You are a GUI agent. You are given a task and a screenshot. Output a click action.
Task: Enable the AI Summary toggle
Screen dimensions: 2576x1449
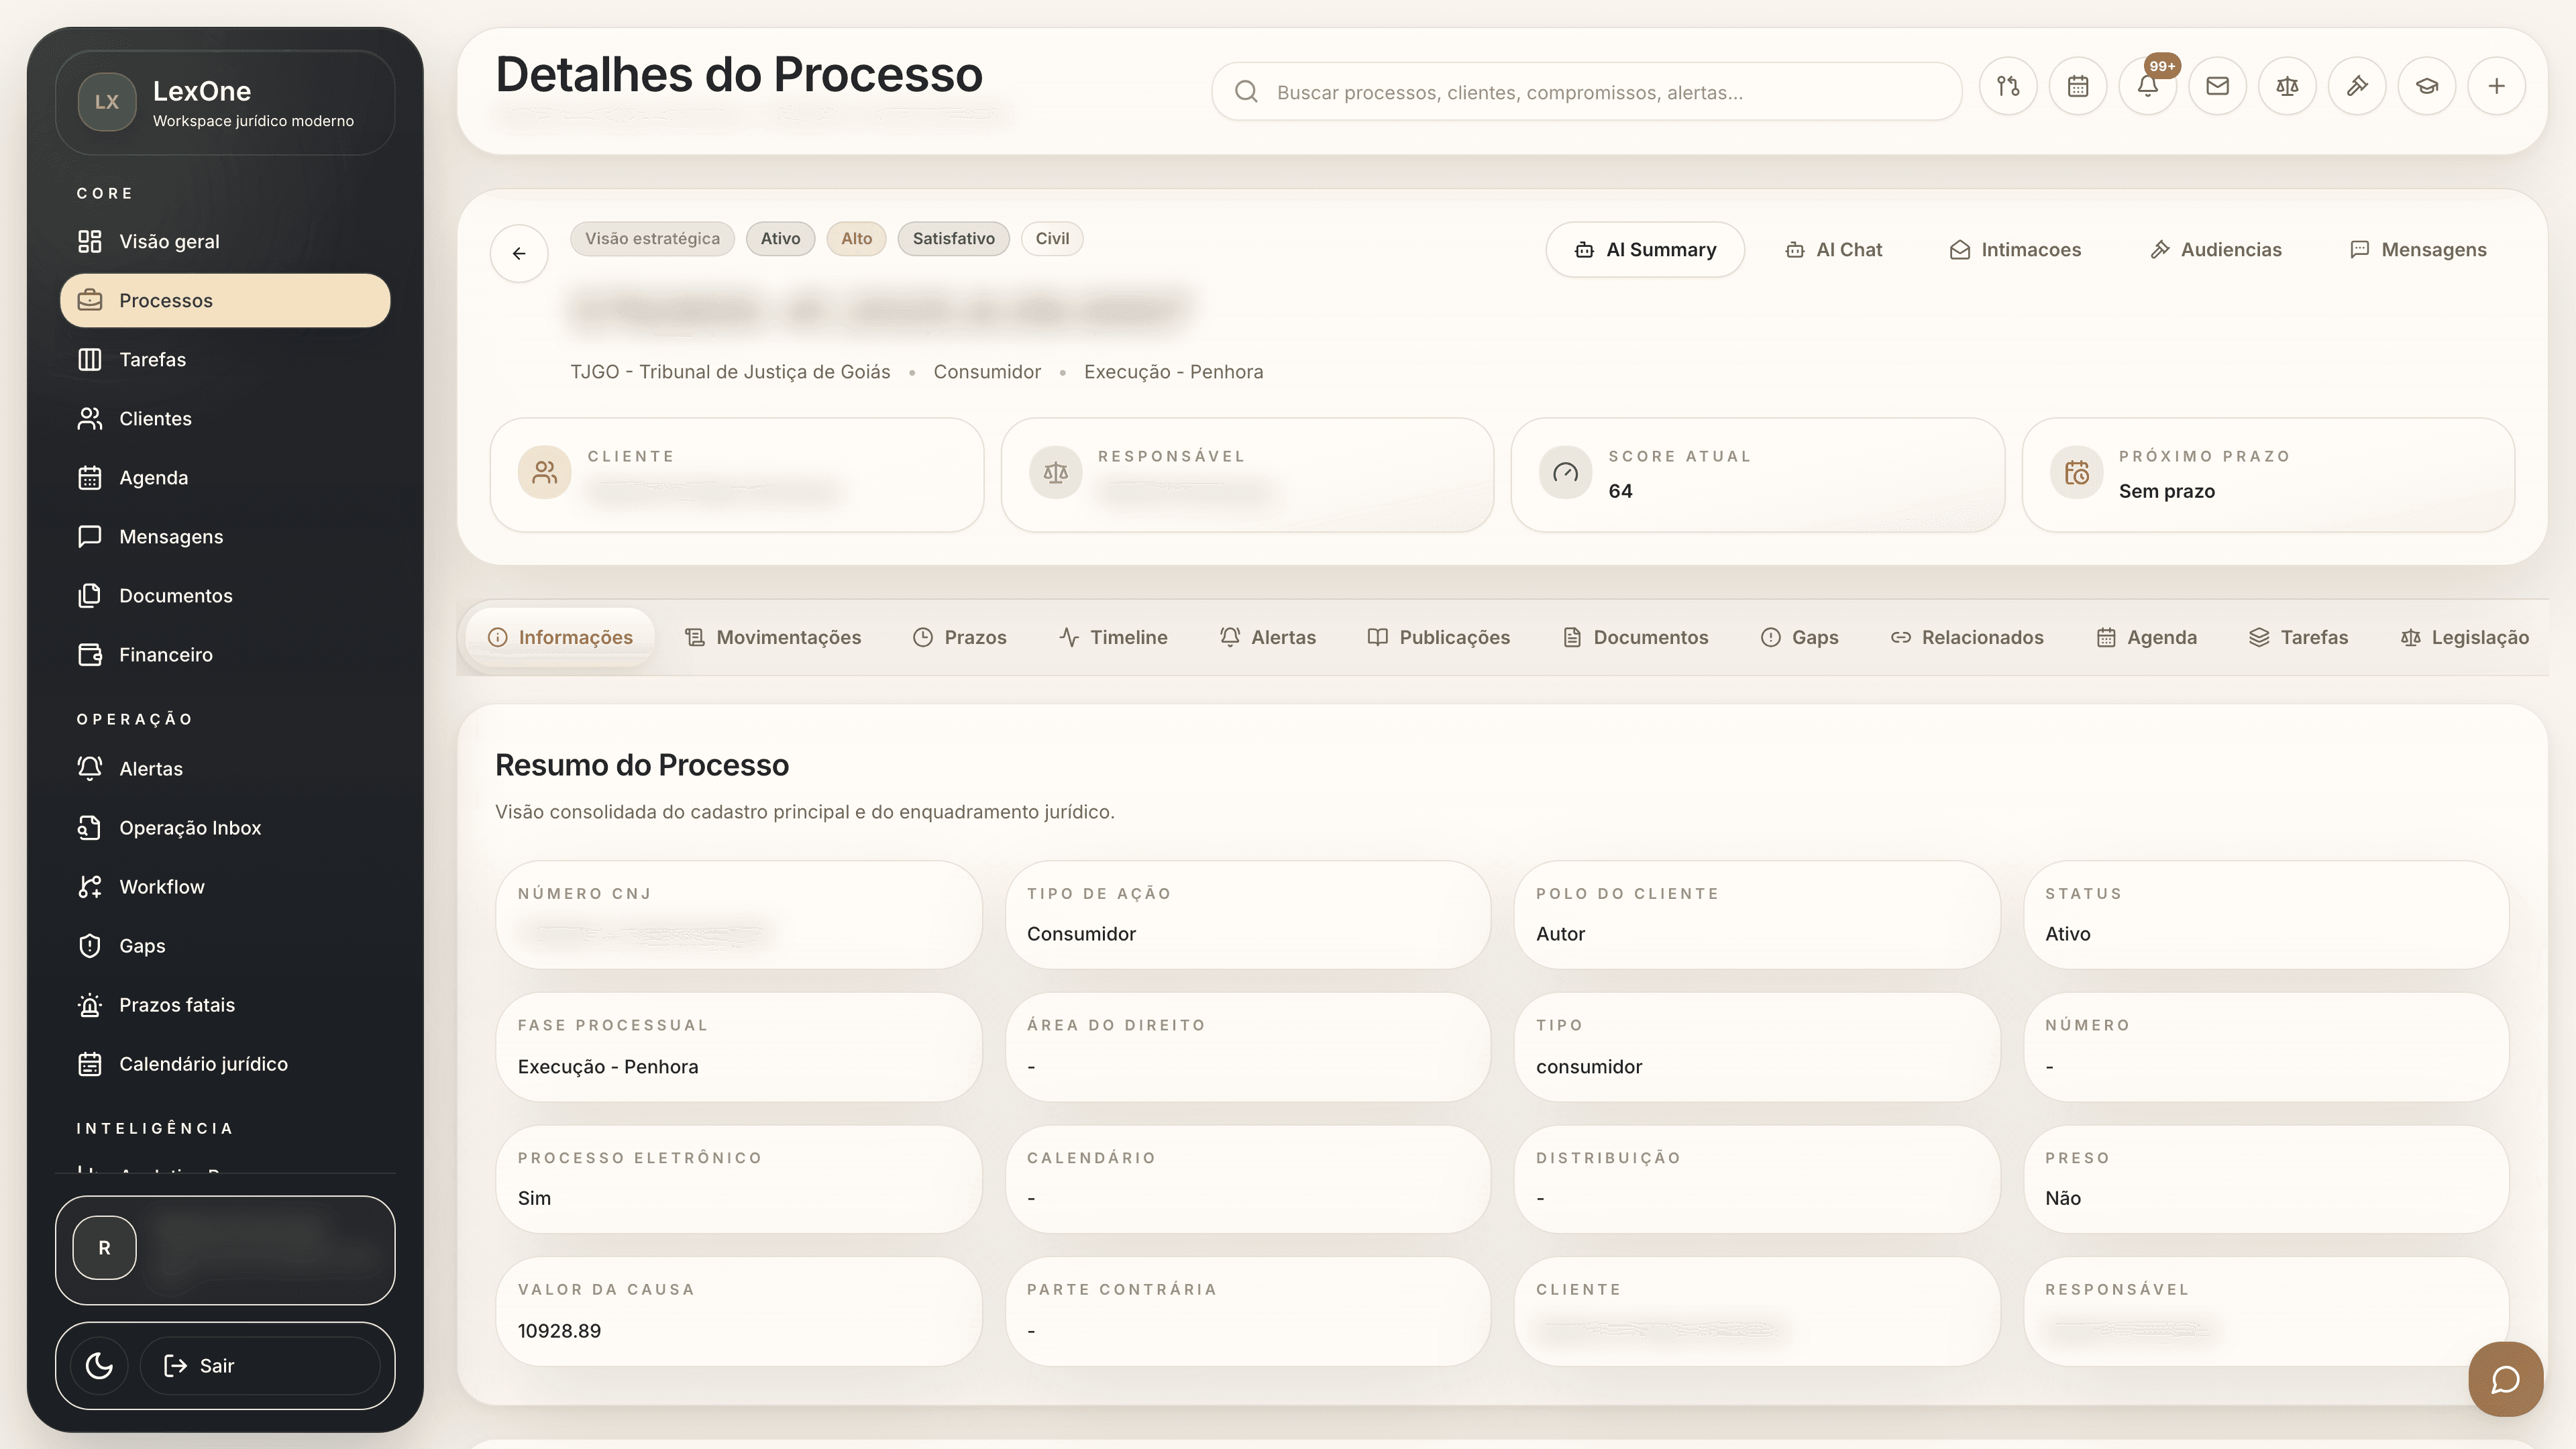[1645, 249]
